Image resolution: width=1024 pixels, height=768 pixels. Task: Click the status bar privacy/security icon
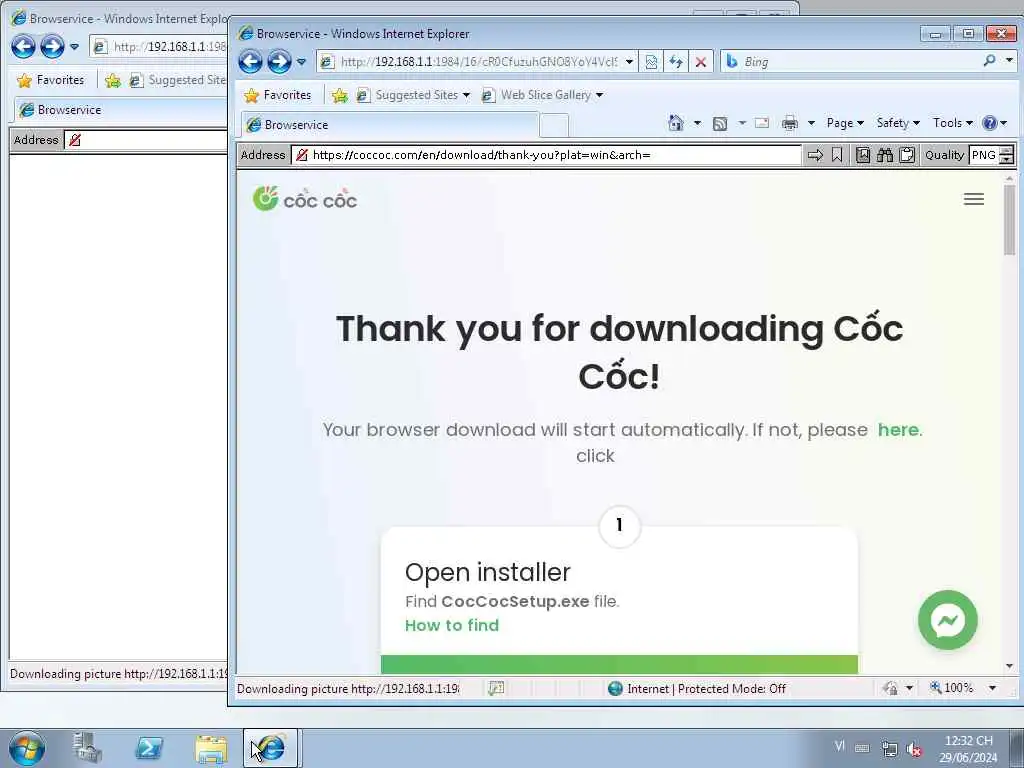pyautogui.click(x=890, y=688)
